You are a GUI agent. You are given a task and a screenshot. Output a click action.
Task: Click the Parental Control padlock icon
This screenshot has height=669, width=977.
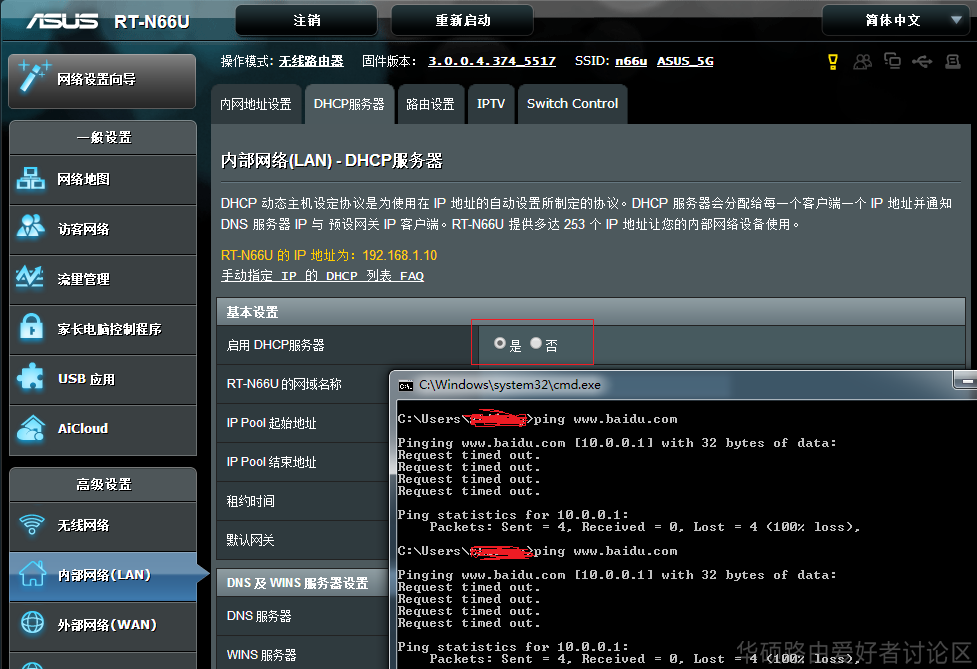(31, 326)
